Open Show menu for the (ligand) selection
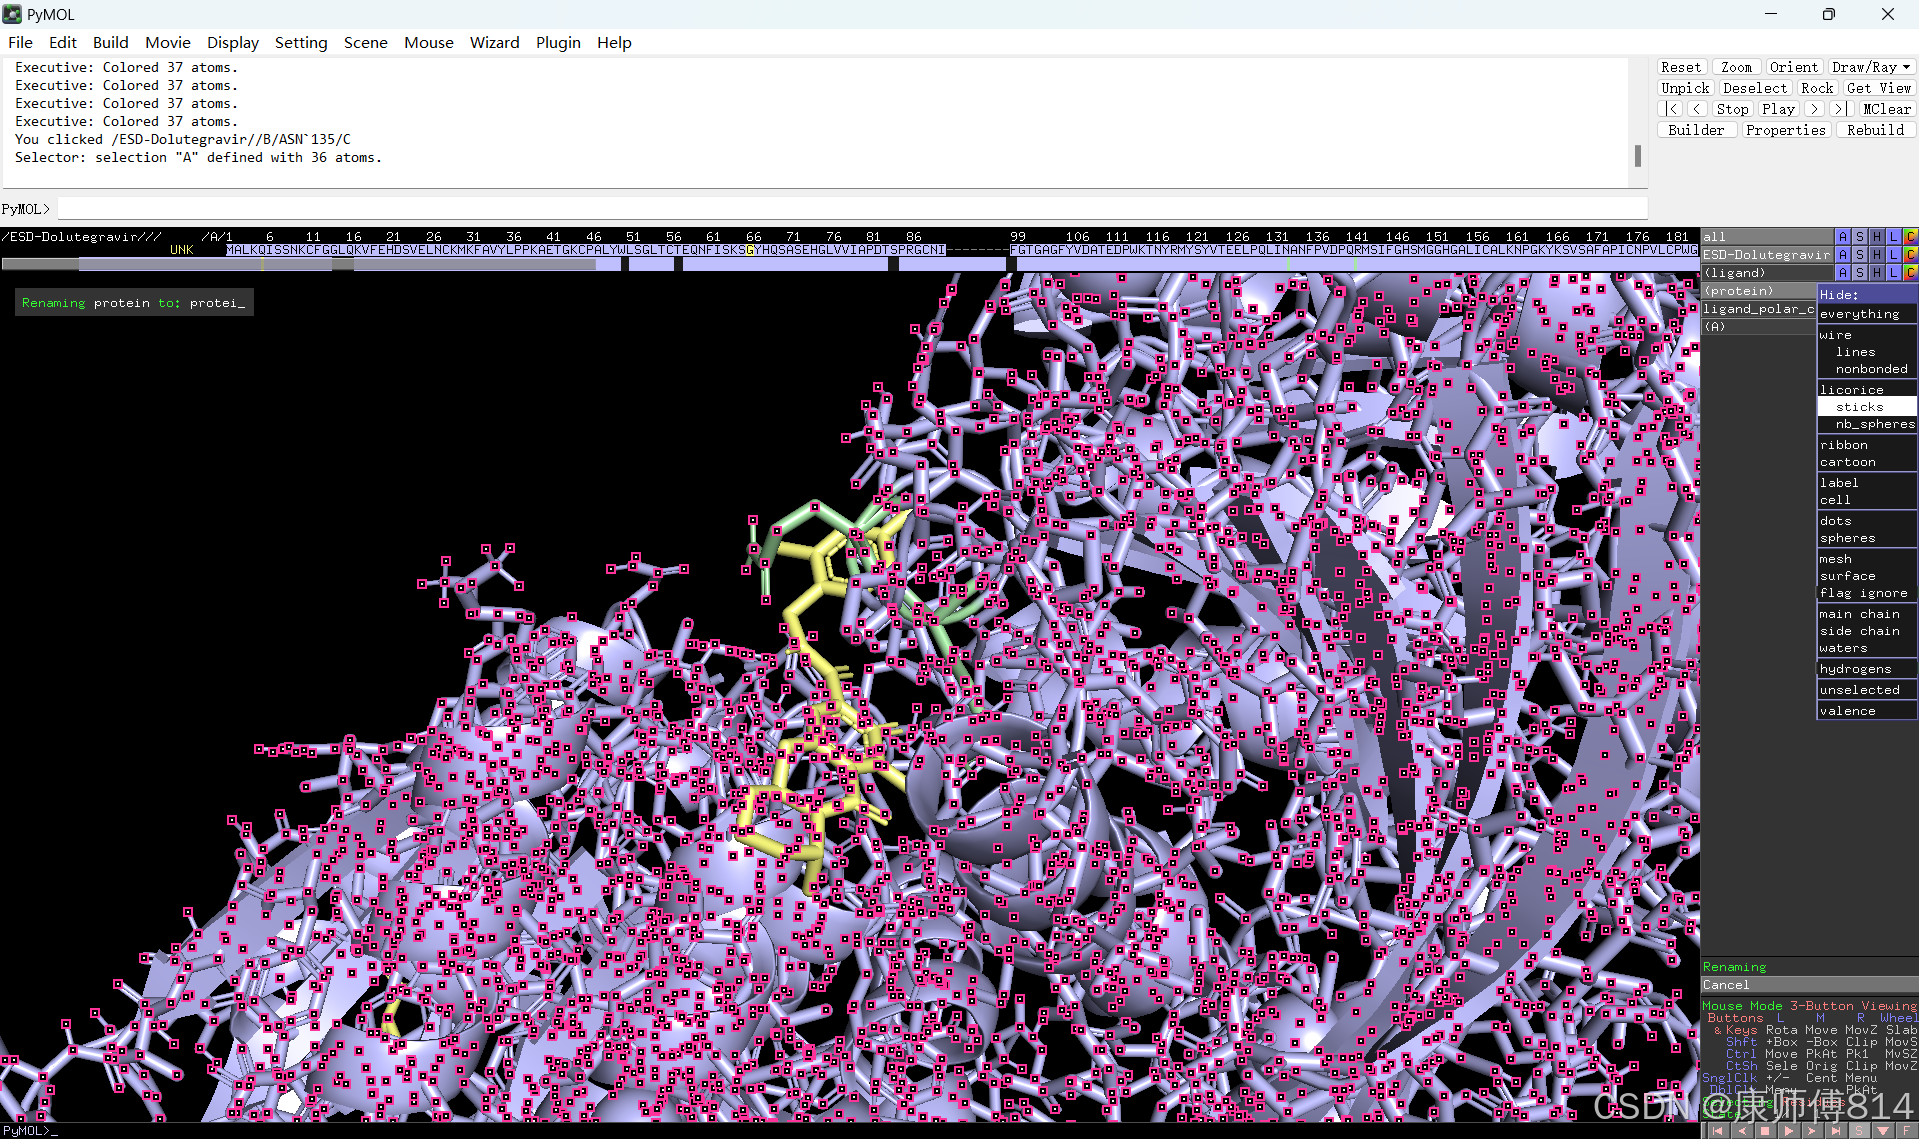 pos(1860,273)
